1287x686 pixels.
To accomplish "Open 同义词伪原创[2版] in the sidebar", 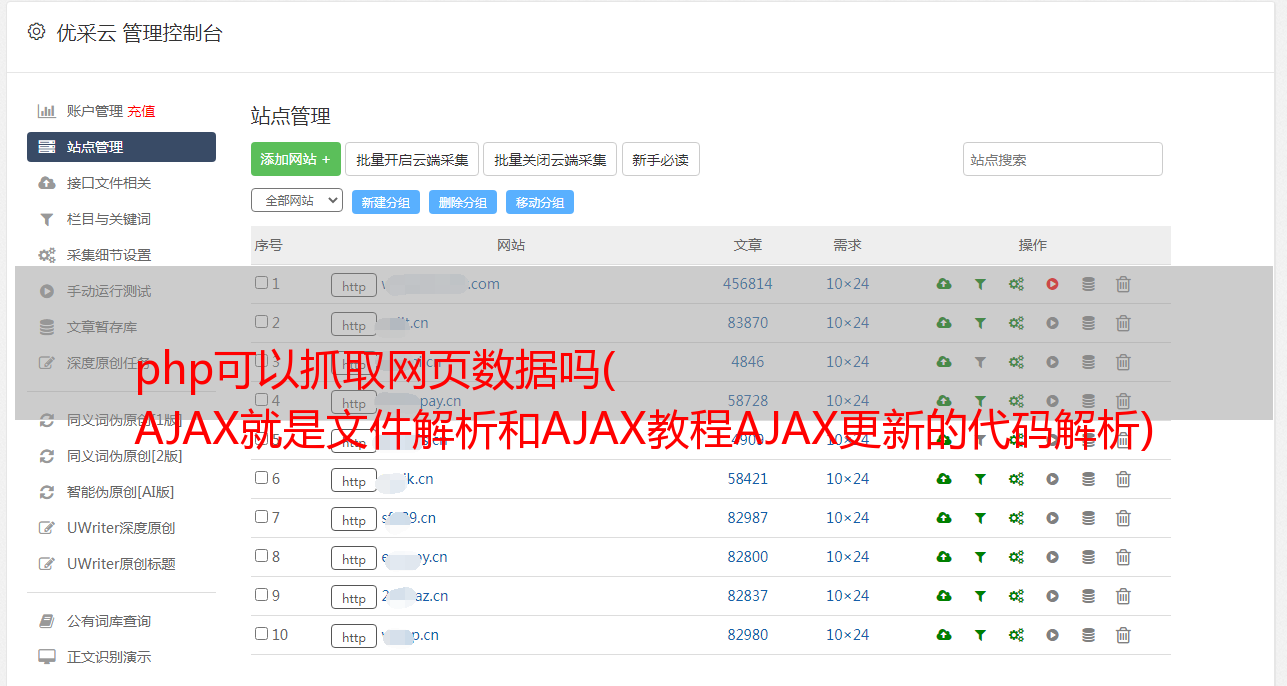I will pyautogui.click(x=125, y=456).
